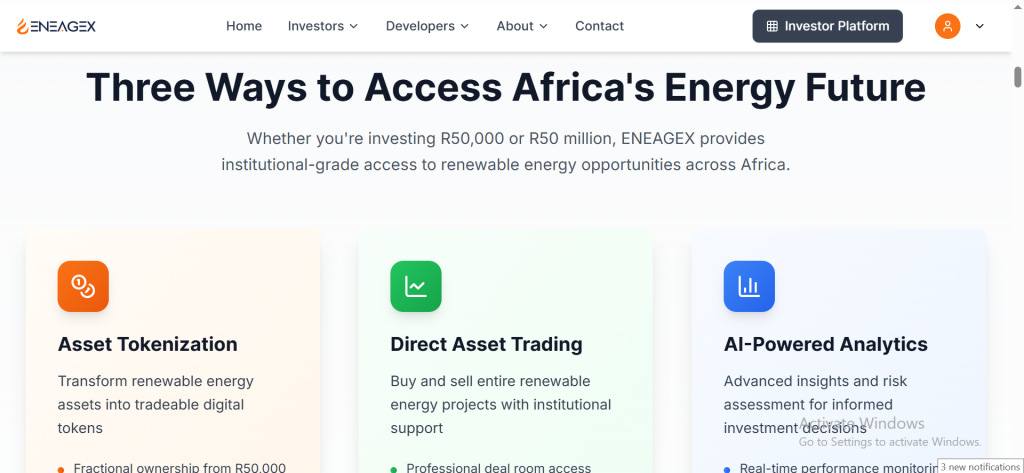The height and width of the screenshot is (473, 1024).
Task: Click the grid icon in Investor Platform button
Action: (x=772, y=26)
